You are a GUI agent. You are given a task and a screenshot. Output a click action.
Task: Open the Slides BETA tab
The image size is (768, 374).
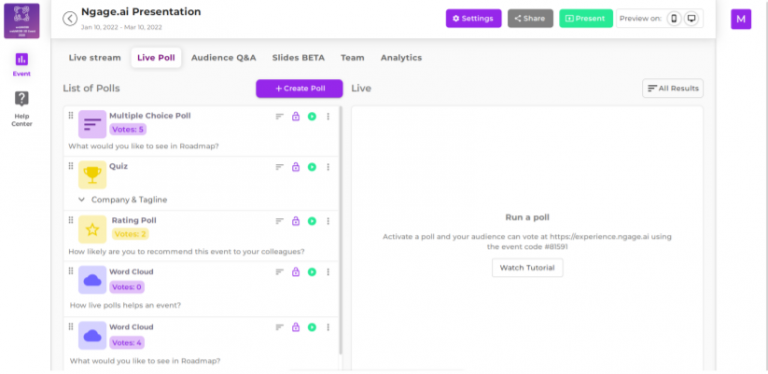[x=298, y=58]
